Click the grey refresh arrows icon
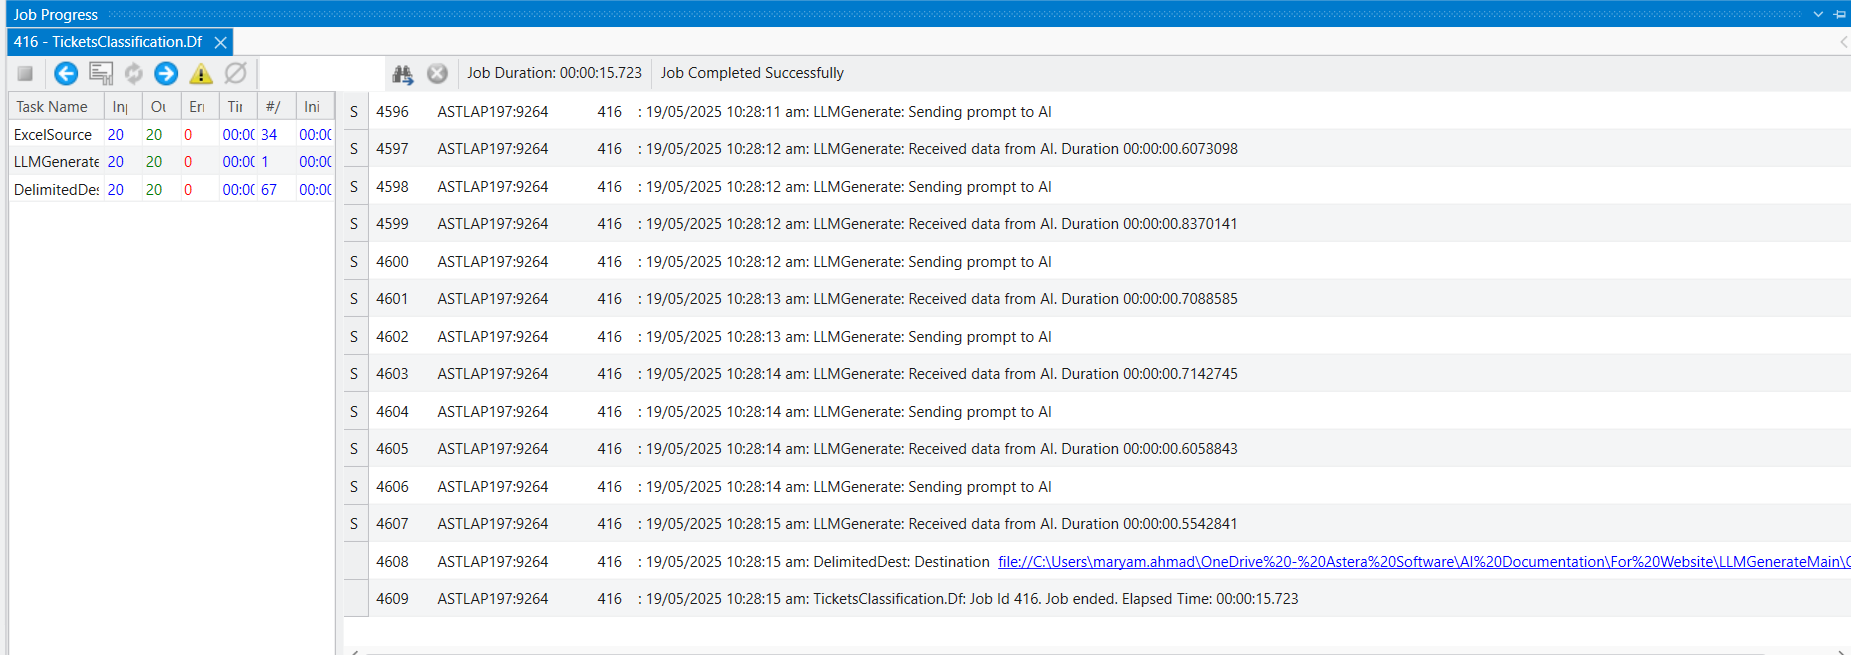Image resolution: width=1851 pixels, height=655 pixels. coord(133,73)
